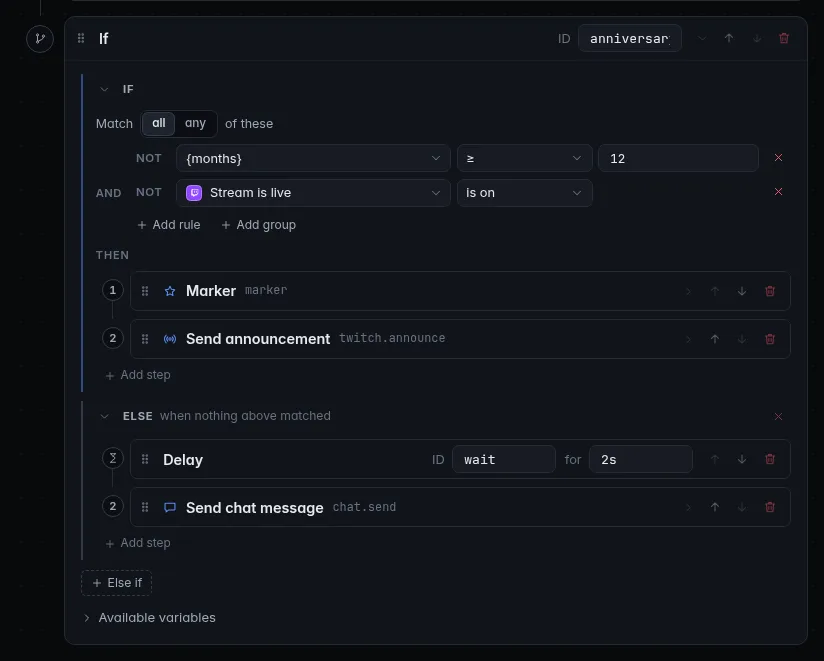Screen dimensions: 824x661
Task: Grab the Delay step drag handle
Action: click(x=145, y=460)
